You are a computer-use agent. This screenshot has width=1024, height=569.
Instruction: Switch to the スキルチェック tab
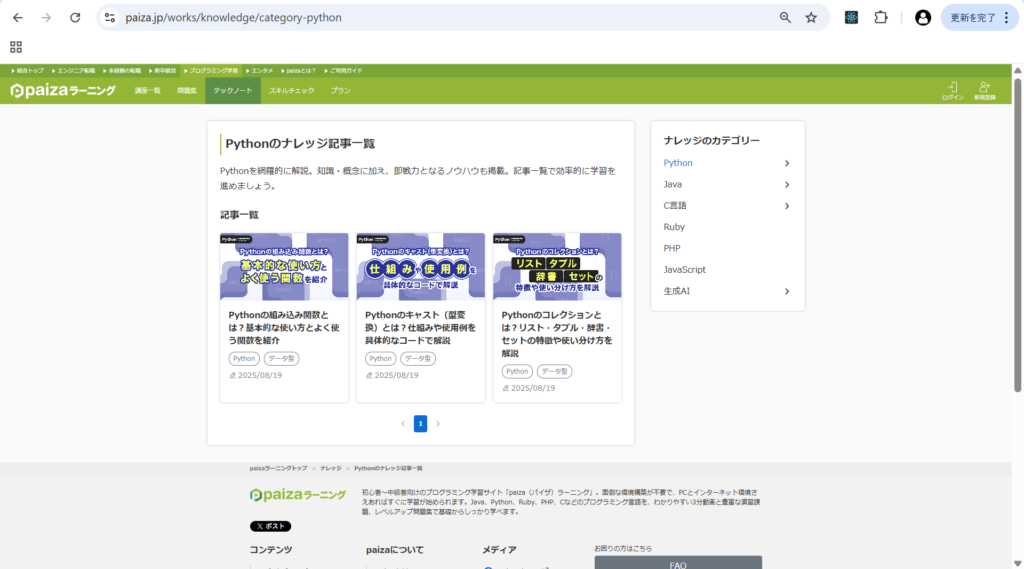tap(291, 91)
